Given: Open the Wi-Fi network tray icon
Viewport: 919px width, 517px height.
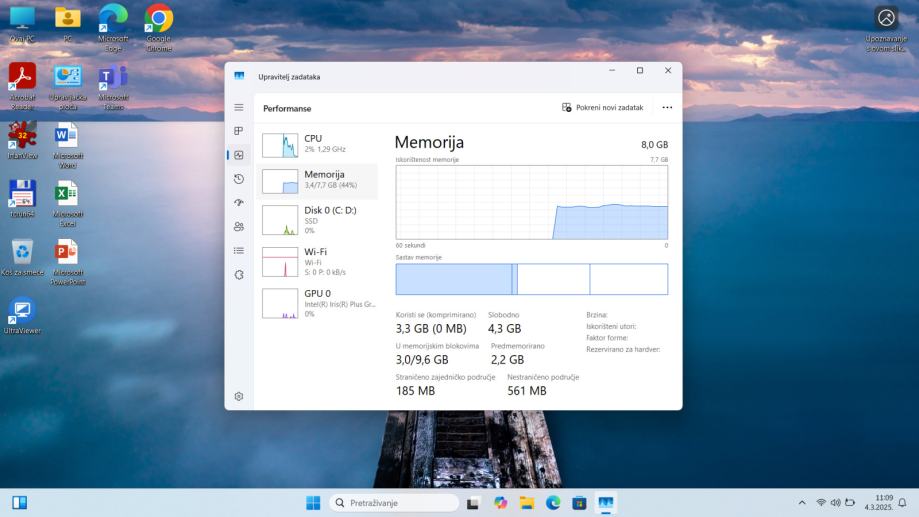Looking at the screenshot, I should tap(821, 503).
